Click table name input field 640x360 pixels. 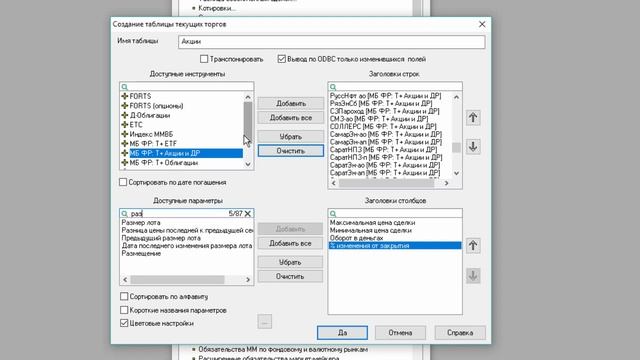click(x=331, y=42)
